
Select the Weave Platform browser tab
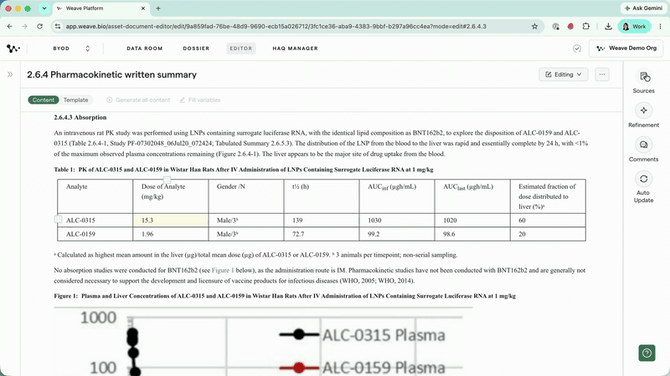tap(101, 8)
